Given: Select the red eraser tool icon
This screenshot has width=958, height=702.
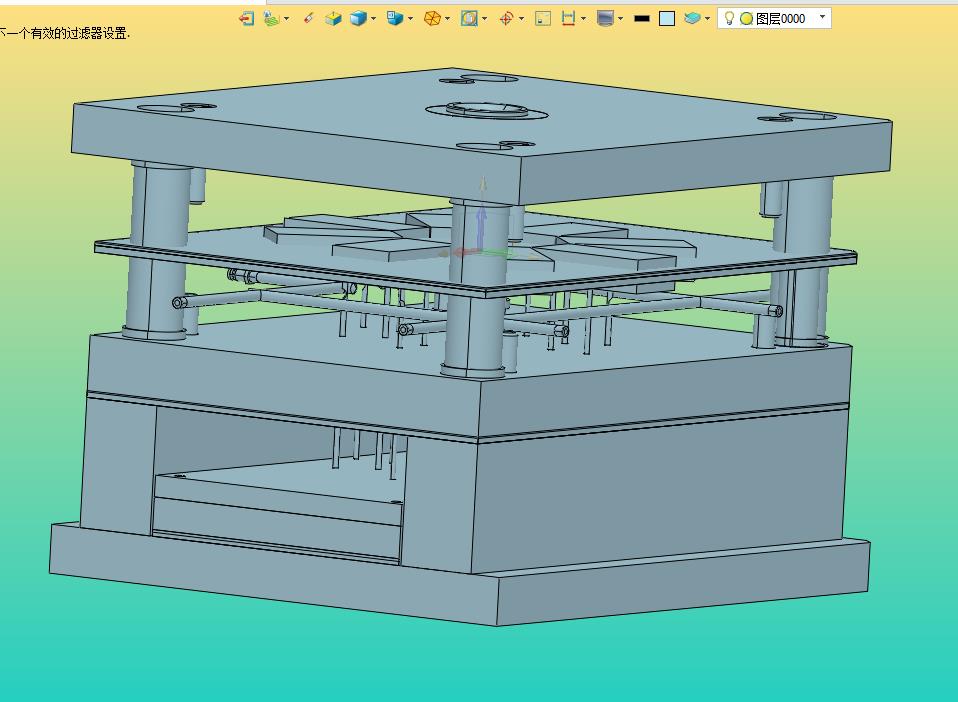Looking at the screenshot, I should (308, 18).
